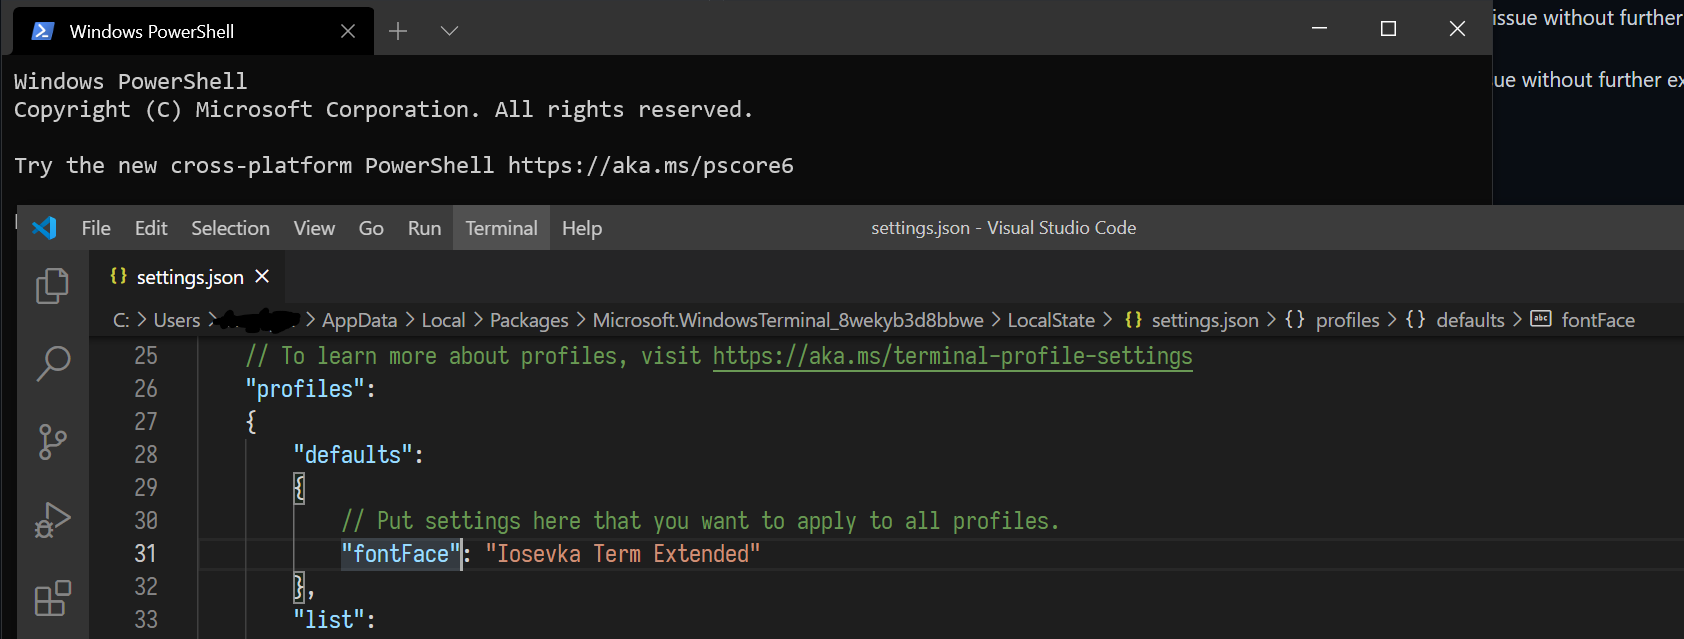The height and width of the screenshot is (639, 1684).
Task: Click the Packages breadcrumb segment
Action: [x=529, y=320]
